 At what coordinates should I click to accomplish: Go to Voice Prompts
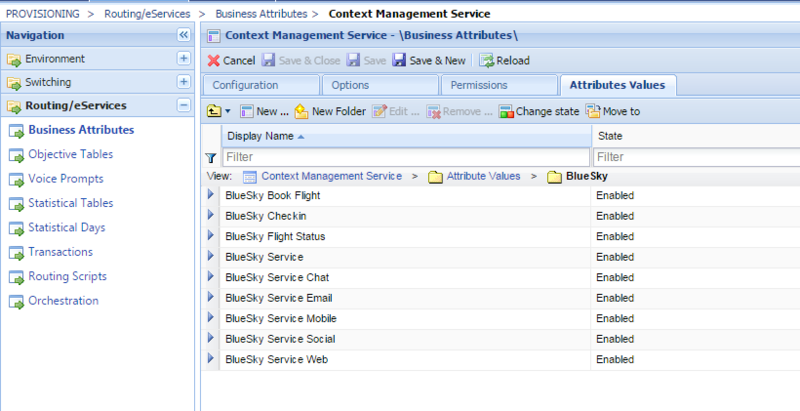[x=66, y=178]
